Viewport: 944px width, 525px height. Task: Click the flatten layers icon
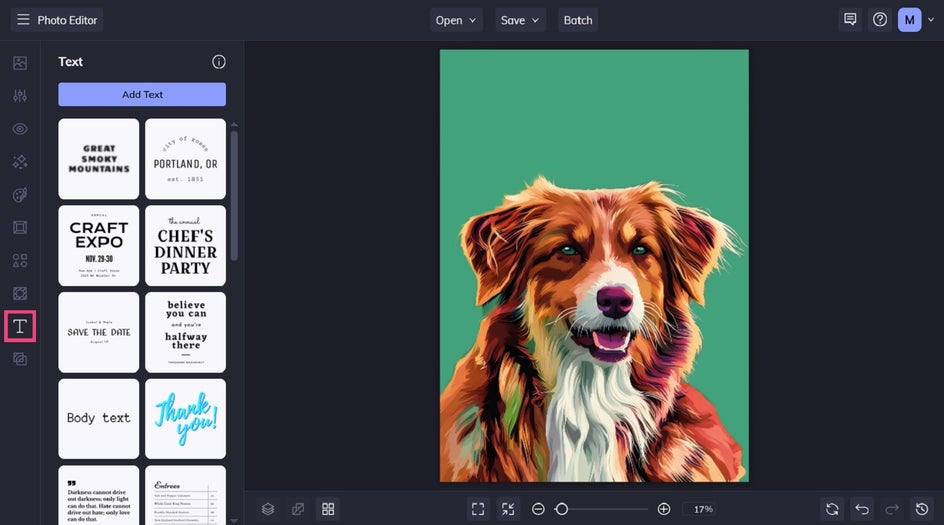coord(298,509)
